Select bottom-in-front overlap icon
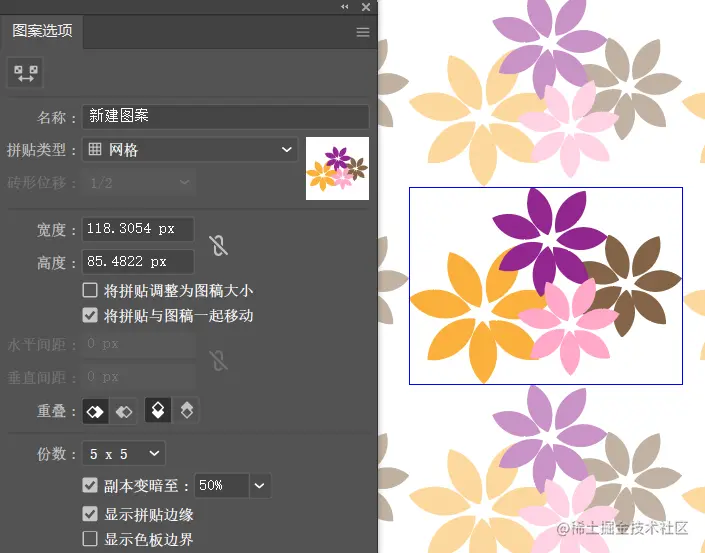This screenshot has width=705, height=553. point(186,410)
